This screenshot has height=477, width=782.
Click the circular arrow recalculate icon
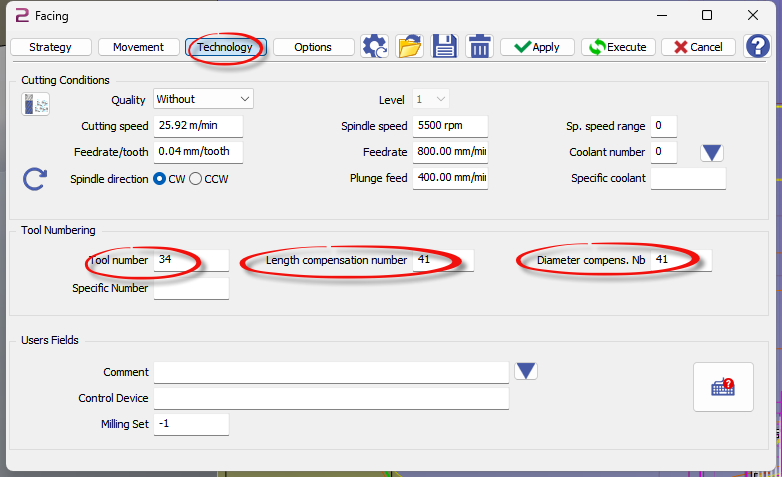click(x=35, y=179)
